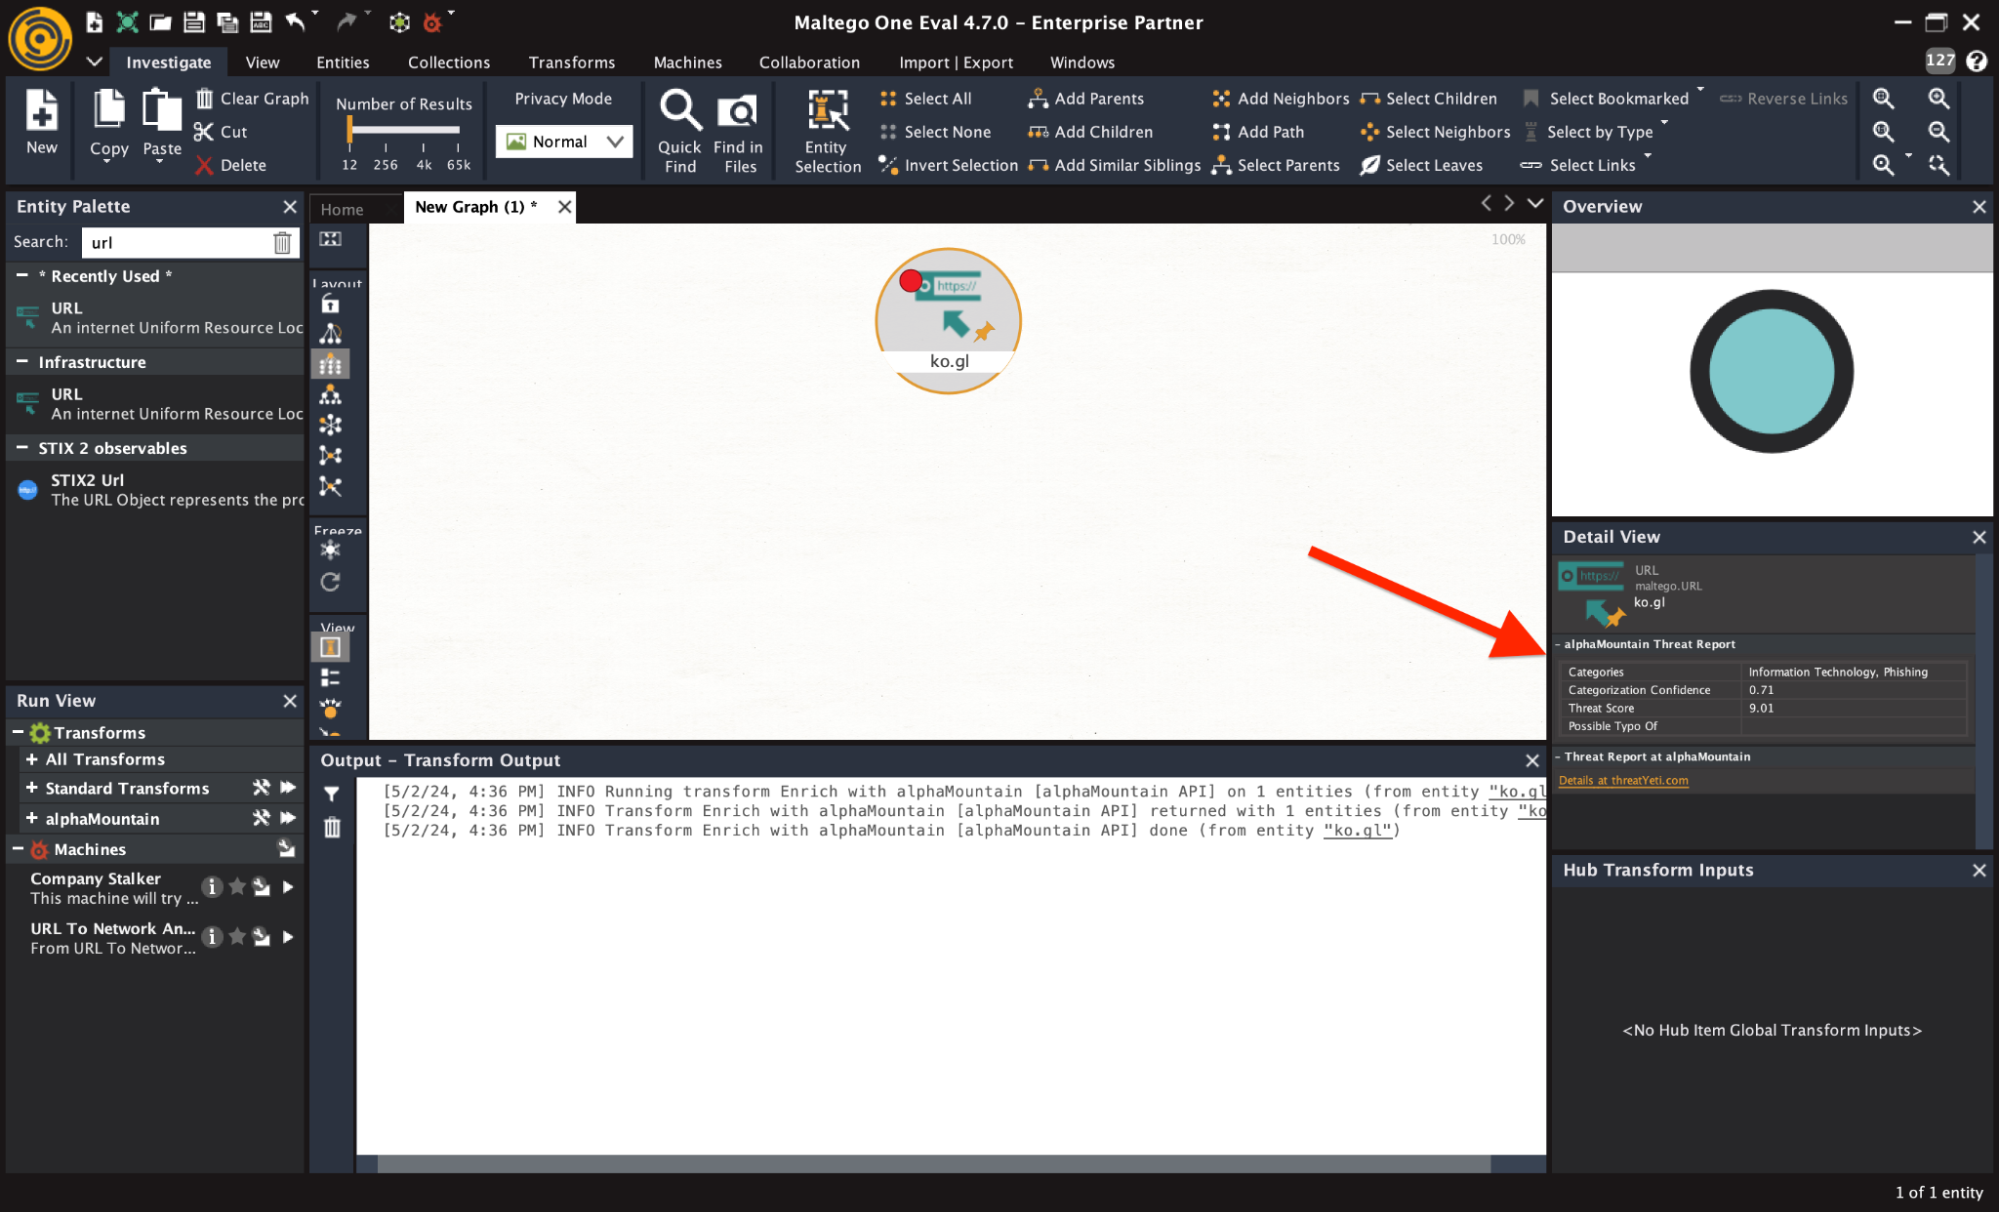
Task: Click the 4k mark on the results slider
Action: point(424,165)
